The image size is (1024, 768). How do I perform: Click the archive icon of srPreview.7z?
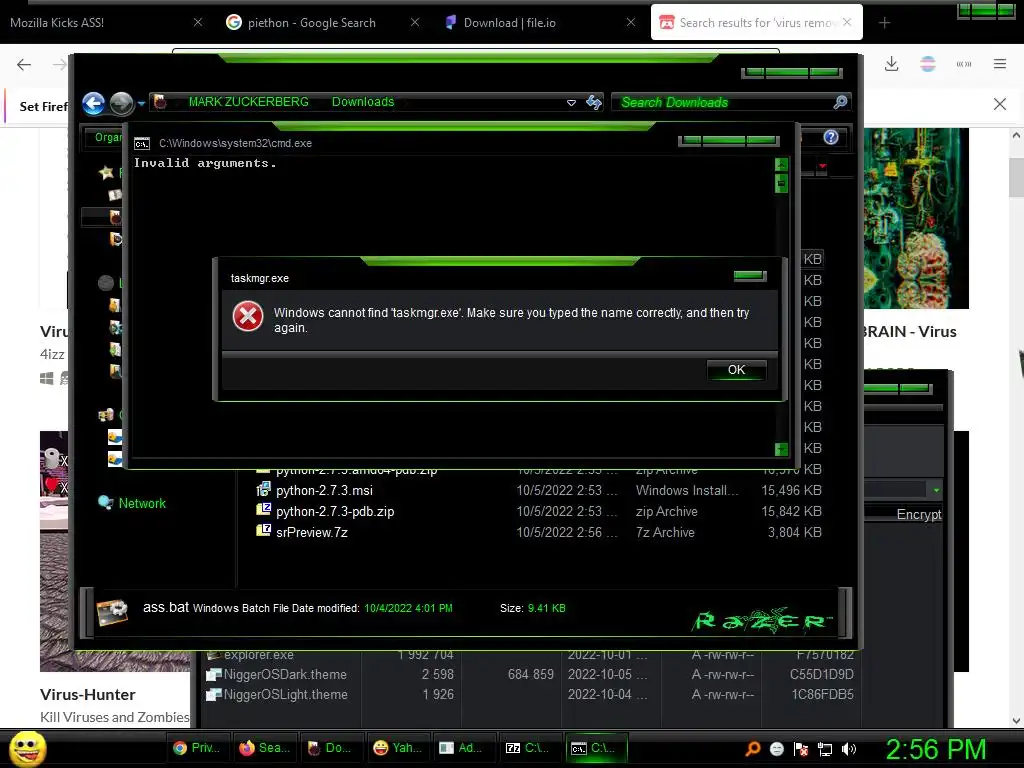[x=263, y=530]
